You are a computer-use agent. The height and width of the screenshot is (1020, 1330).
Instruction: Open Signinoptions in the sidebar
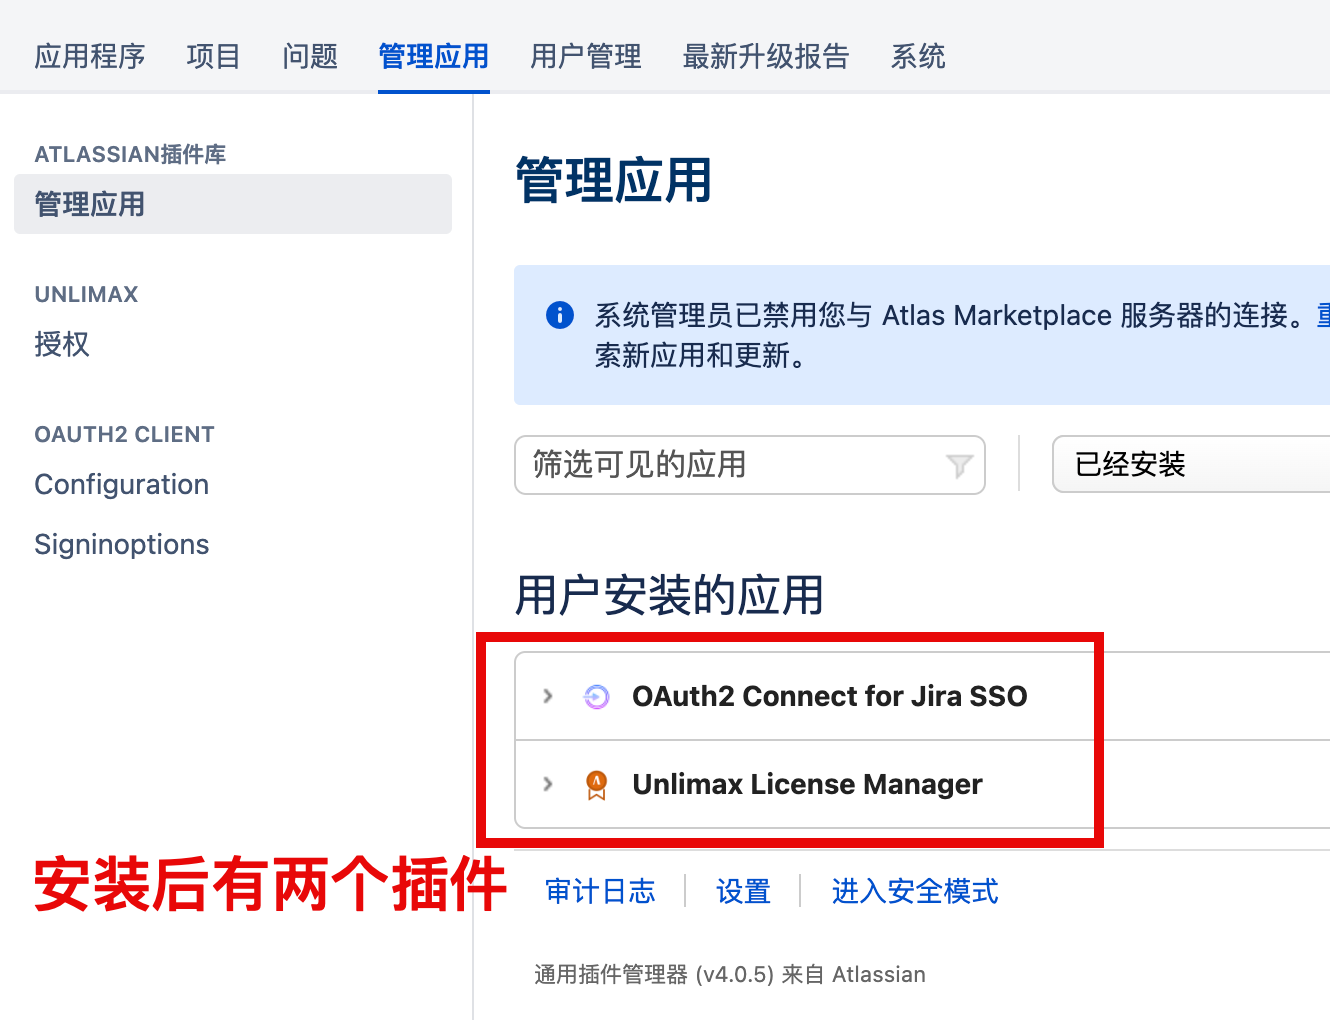click(x=122, y=544)
